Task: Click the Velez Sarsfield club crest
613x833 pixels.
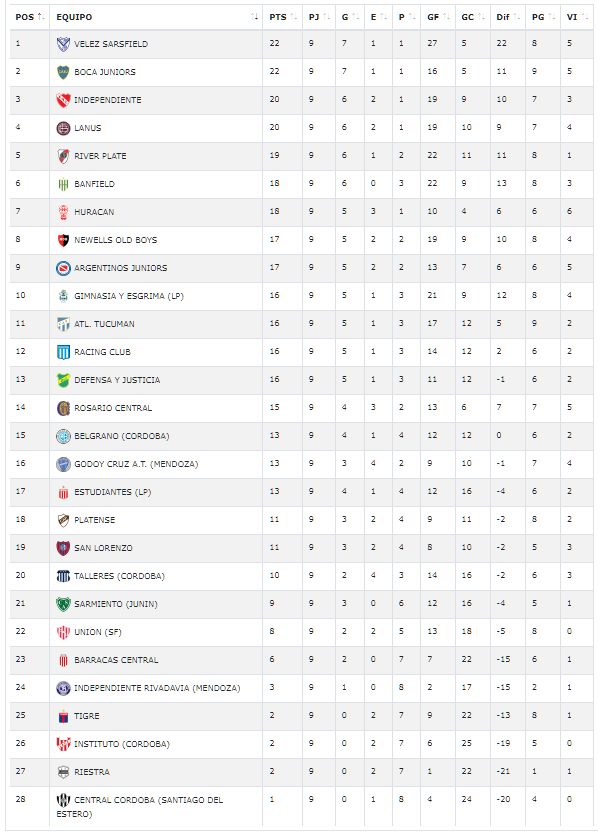Action: 63,44
